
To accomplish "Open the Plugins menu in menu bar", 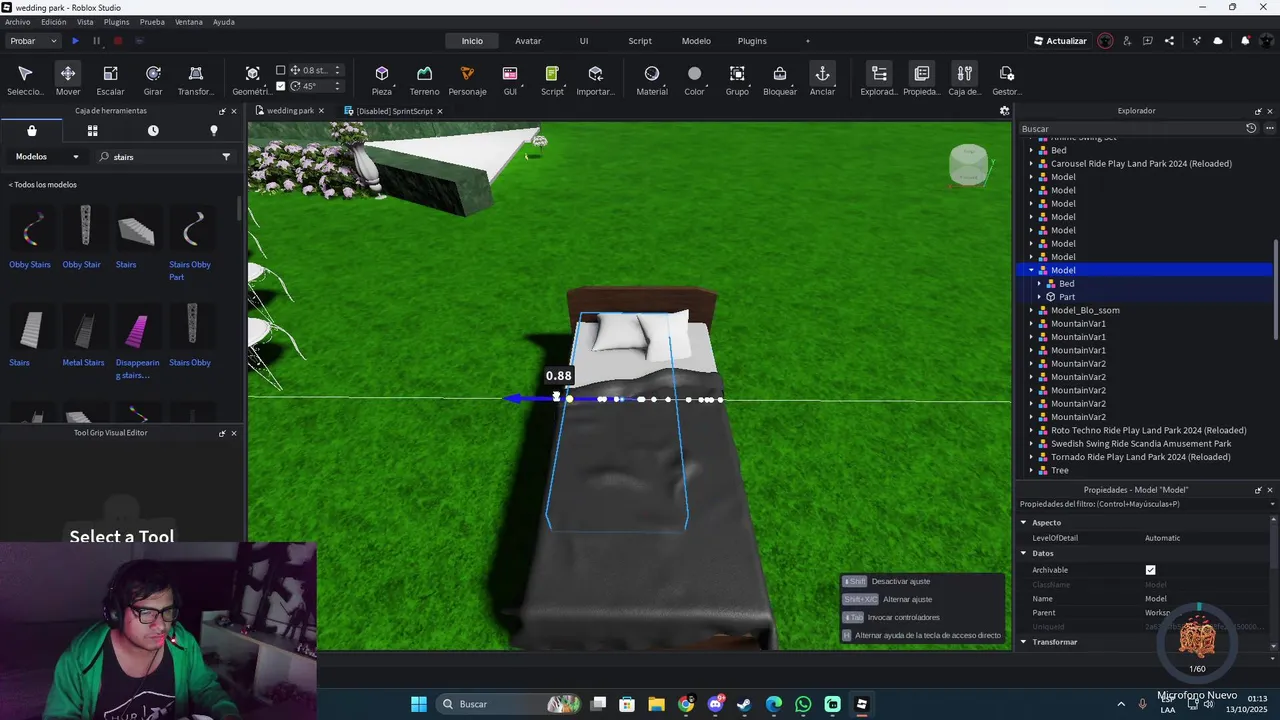I will 117,22.
